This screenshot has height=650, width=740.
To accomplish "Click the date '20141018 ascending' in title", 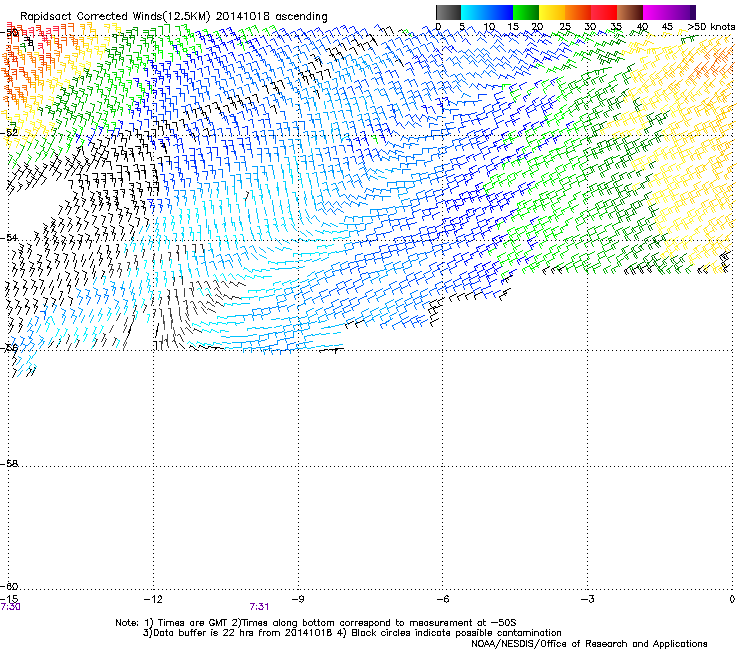I will (271, 16).
